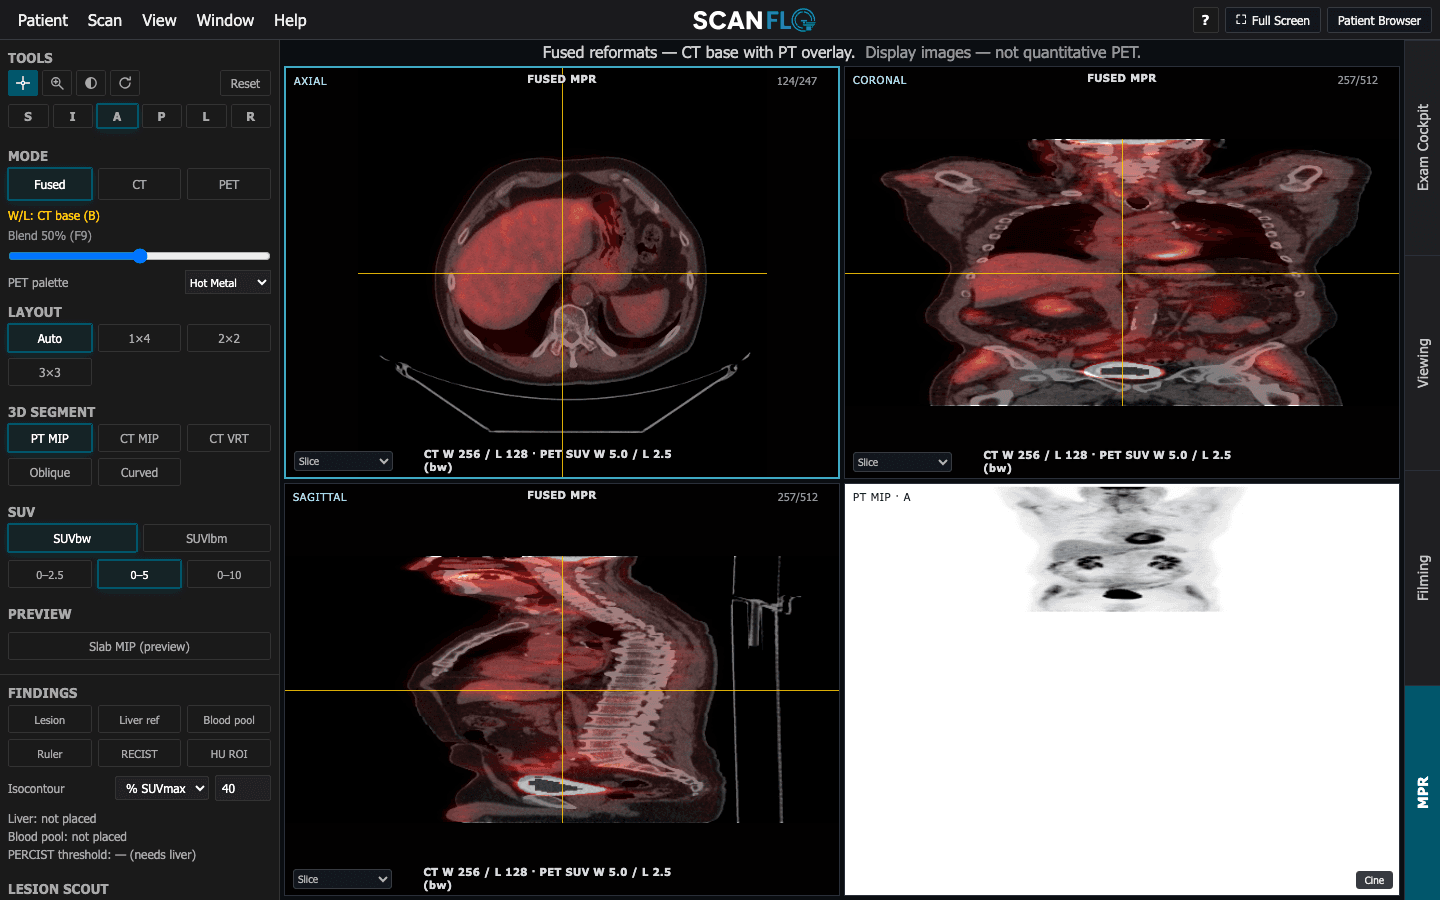Set the Superior (S) orientation
Image resolution: width=1440 pixels, height=900 pixels.
(28, 117)
